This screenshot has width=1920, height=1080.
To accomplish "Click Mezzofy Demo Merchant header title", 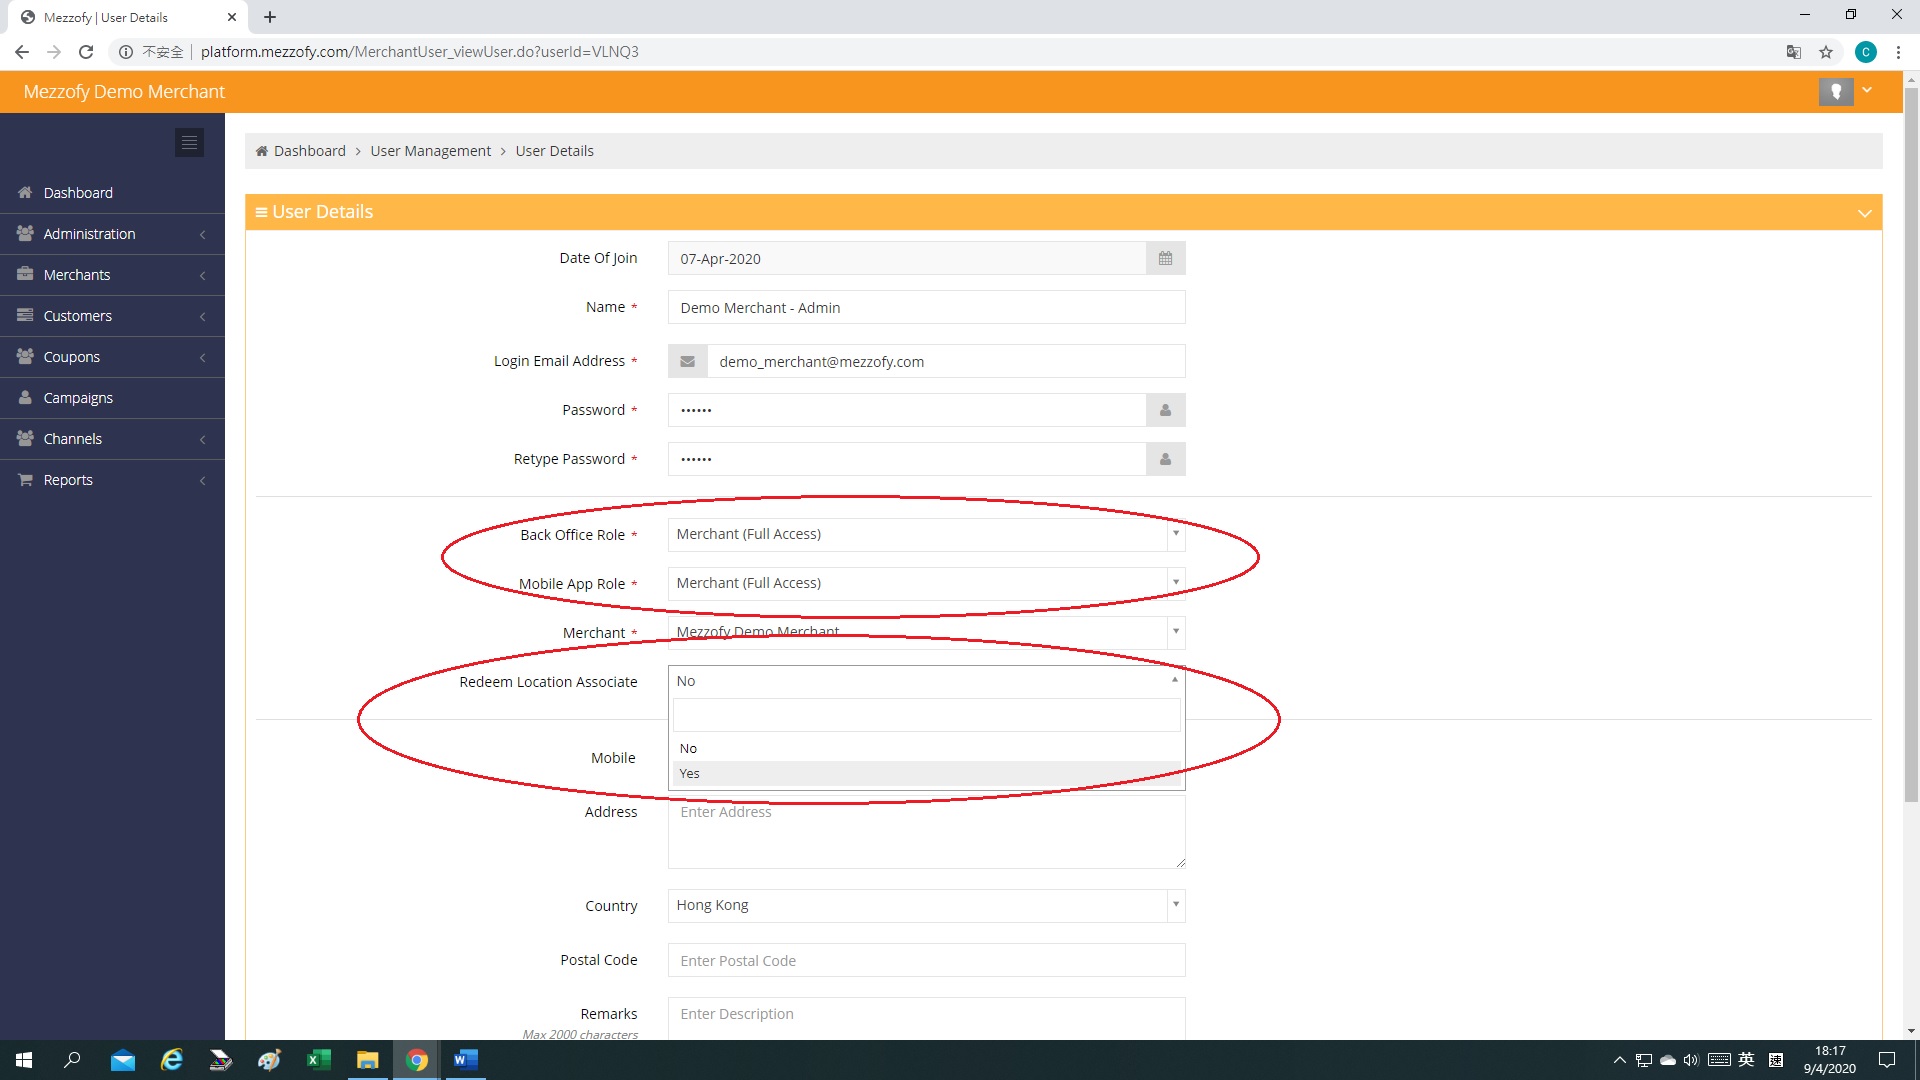I will 124,91.
